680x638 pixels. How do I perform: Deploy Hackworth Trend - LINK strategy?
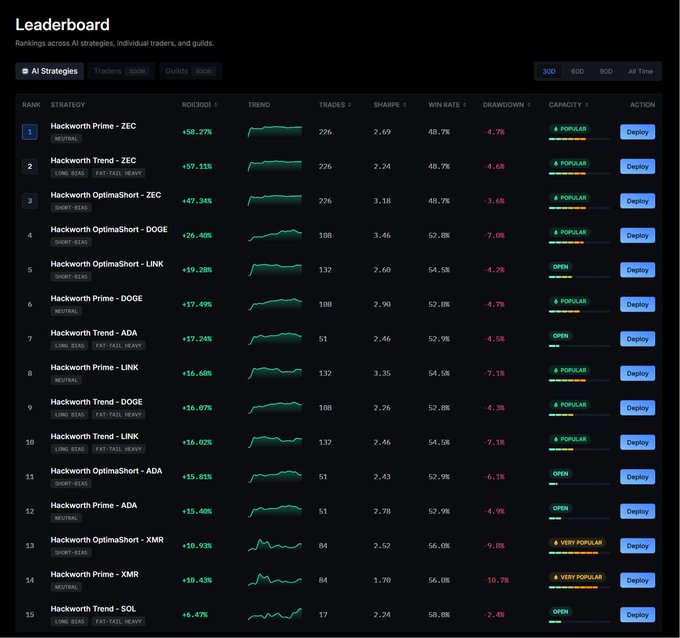637,442
